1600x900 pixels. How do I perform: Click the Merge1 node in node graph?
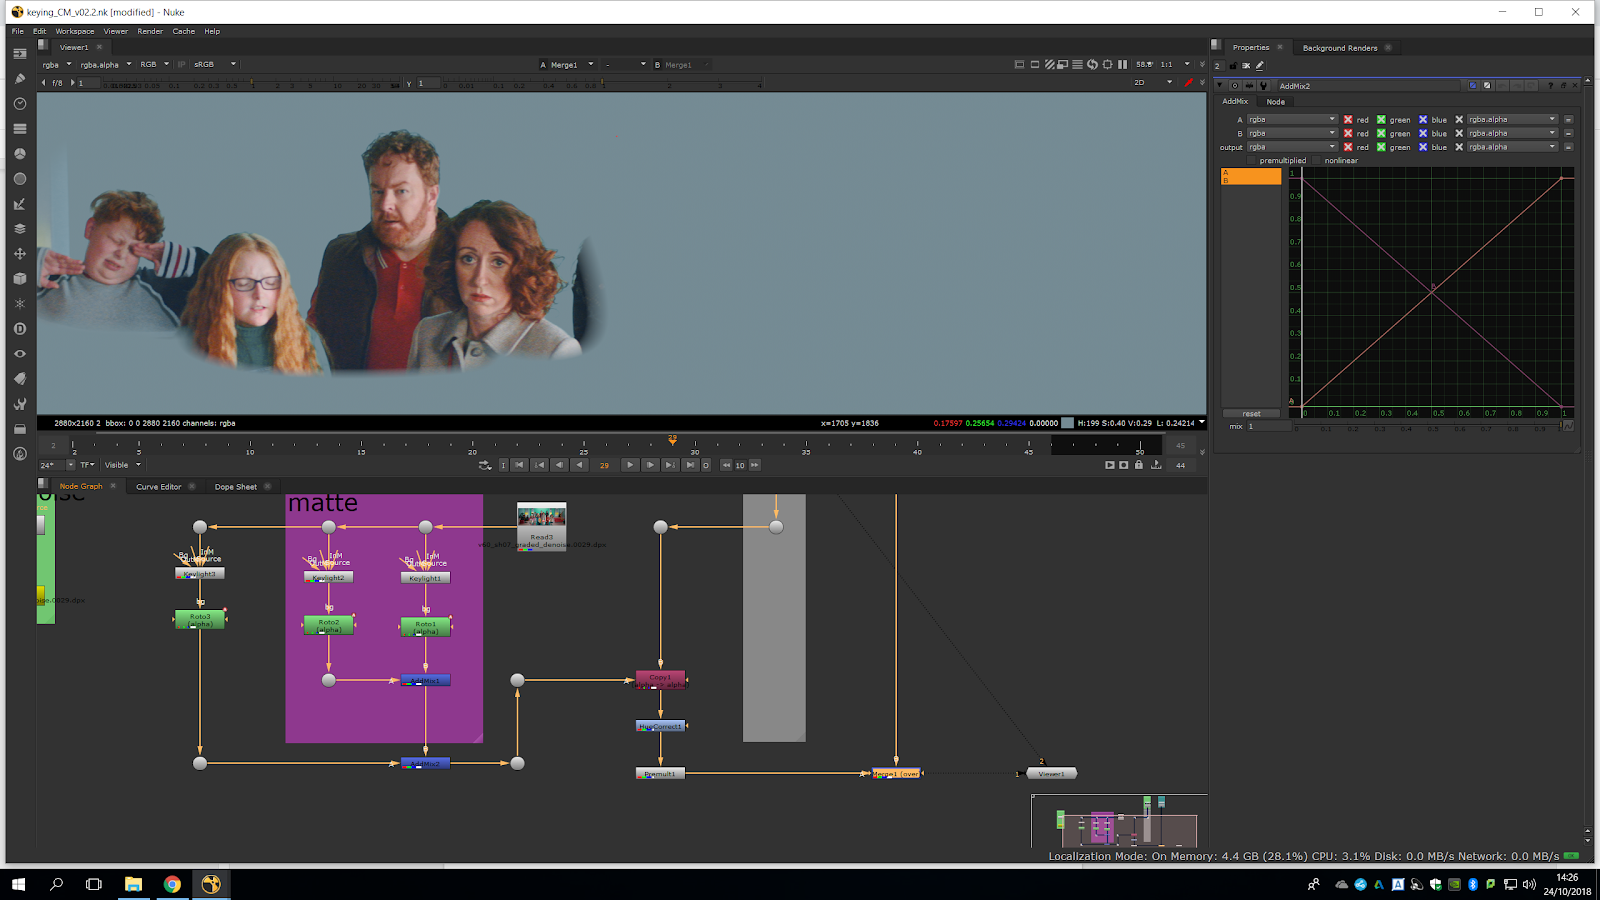coord(896,773)
